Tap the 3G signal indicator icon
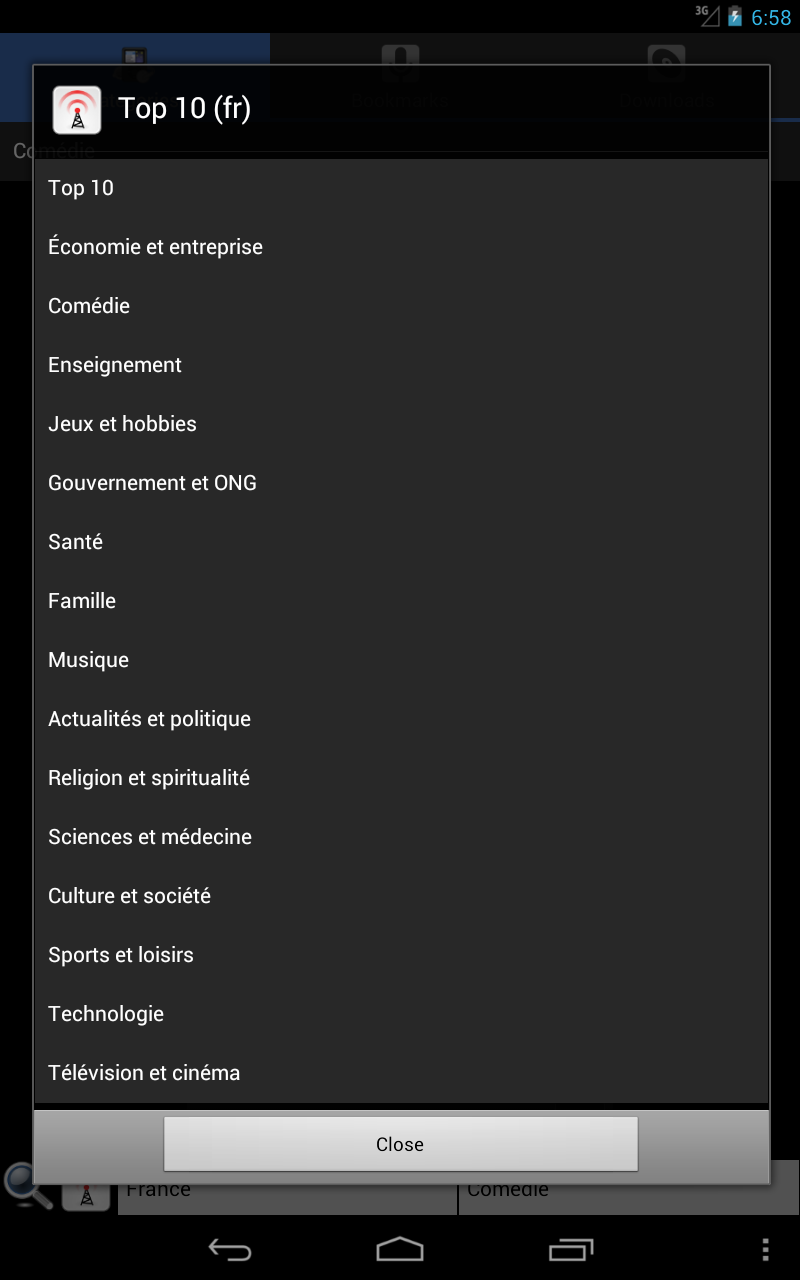 708,15
